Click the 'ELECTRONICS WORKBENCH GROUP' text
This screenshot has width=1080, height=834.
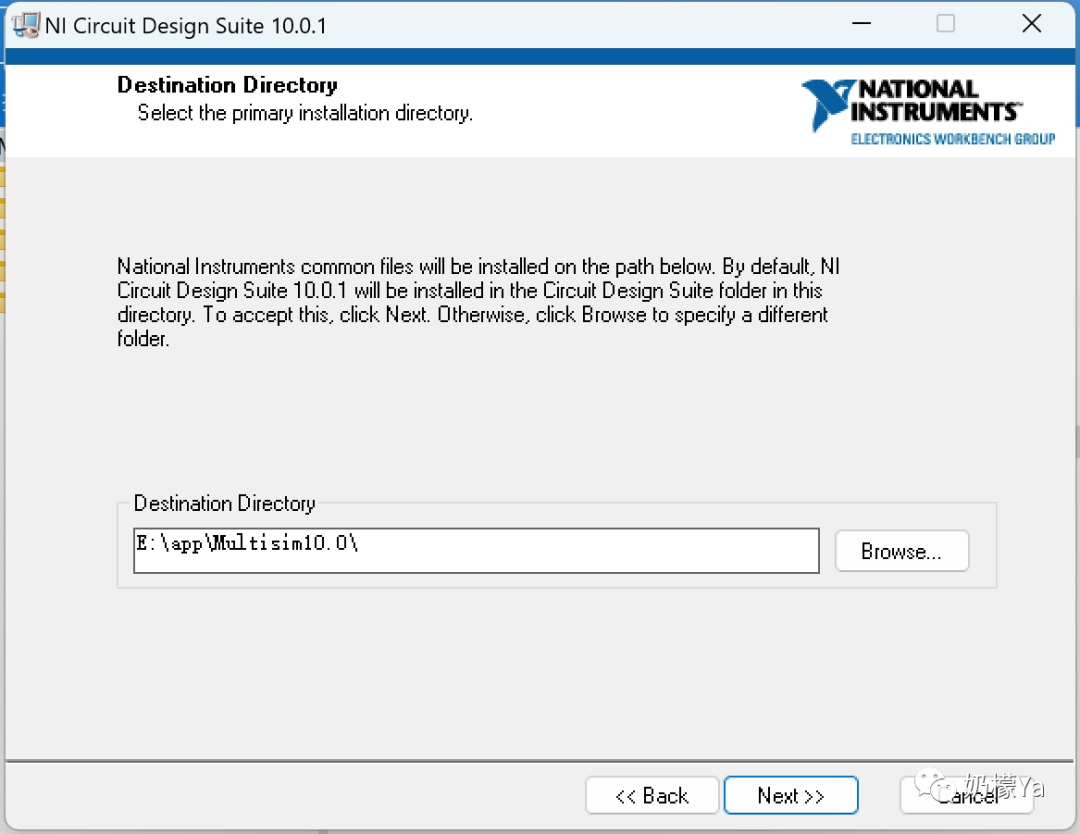coord(953,139)
